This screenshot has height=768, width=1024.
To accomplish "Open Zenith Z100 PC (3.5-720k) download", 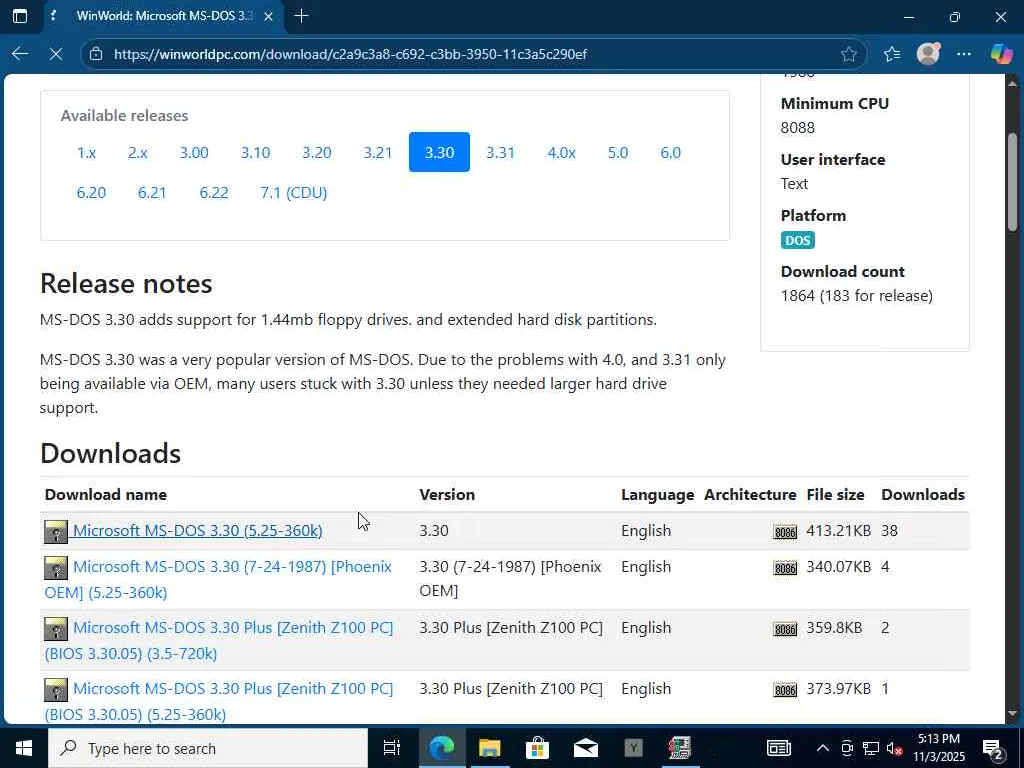I will [219, 640].
